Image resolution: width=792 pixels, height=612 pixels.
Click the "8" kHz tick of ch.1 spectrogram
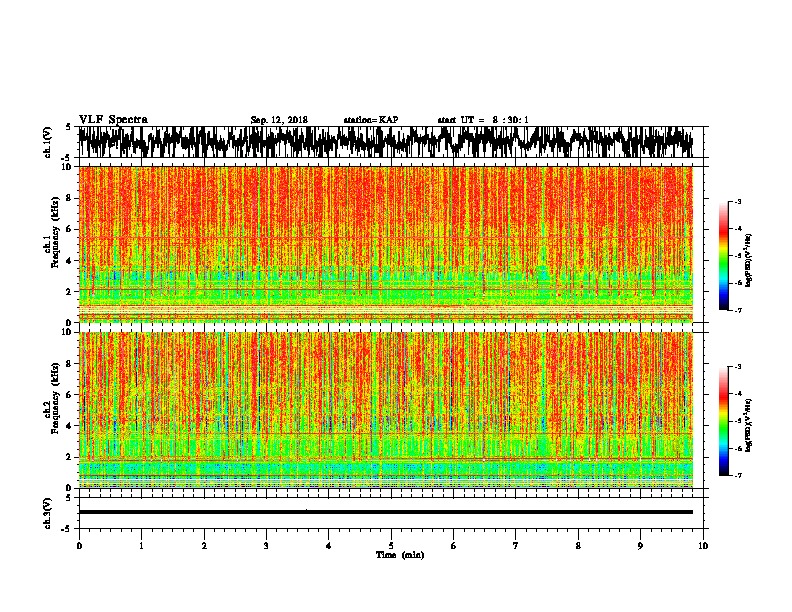click(x=70, y=198)
